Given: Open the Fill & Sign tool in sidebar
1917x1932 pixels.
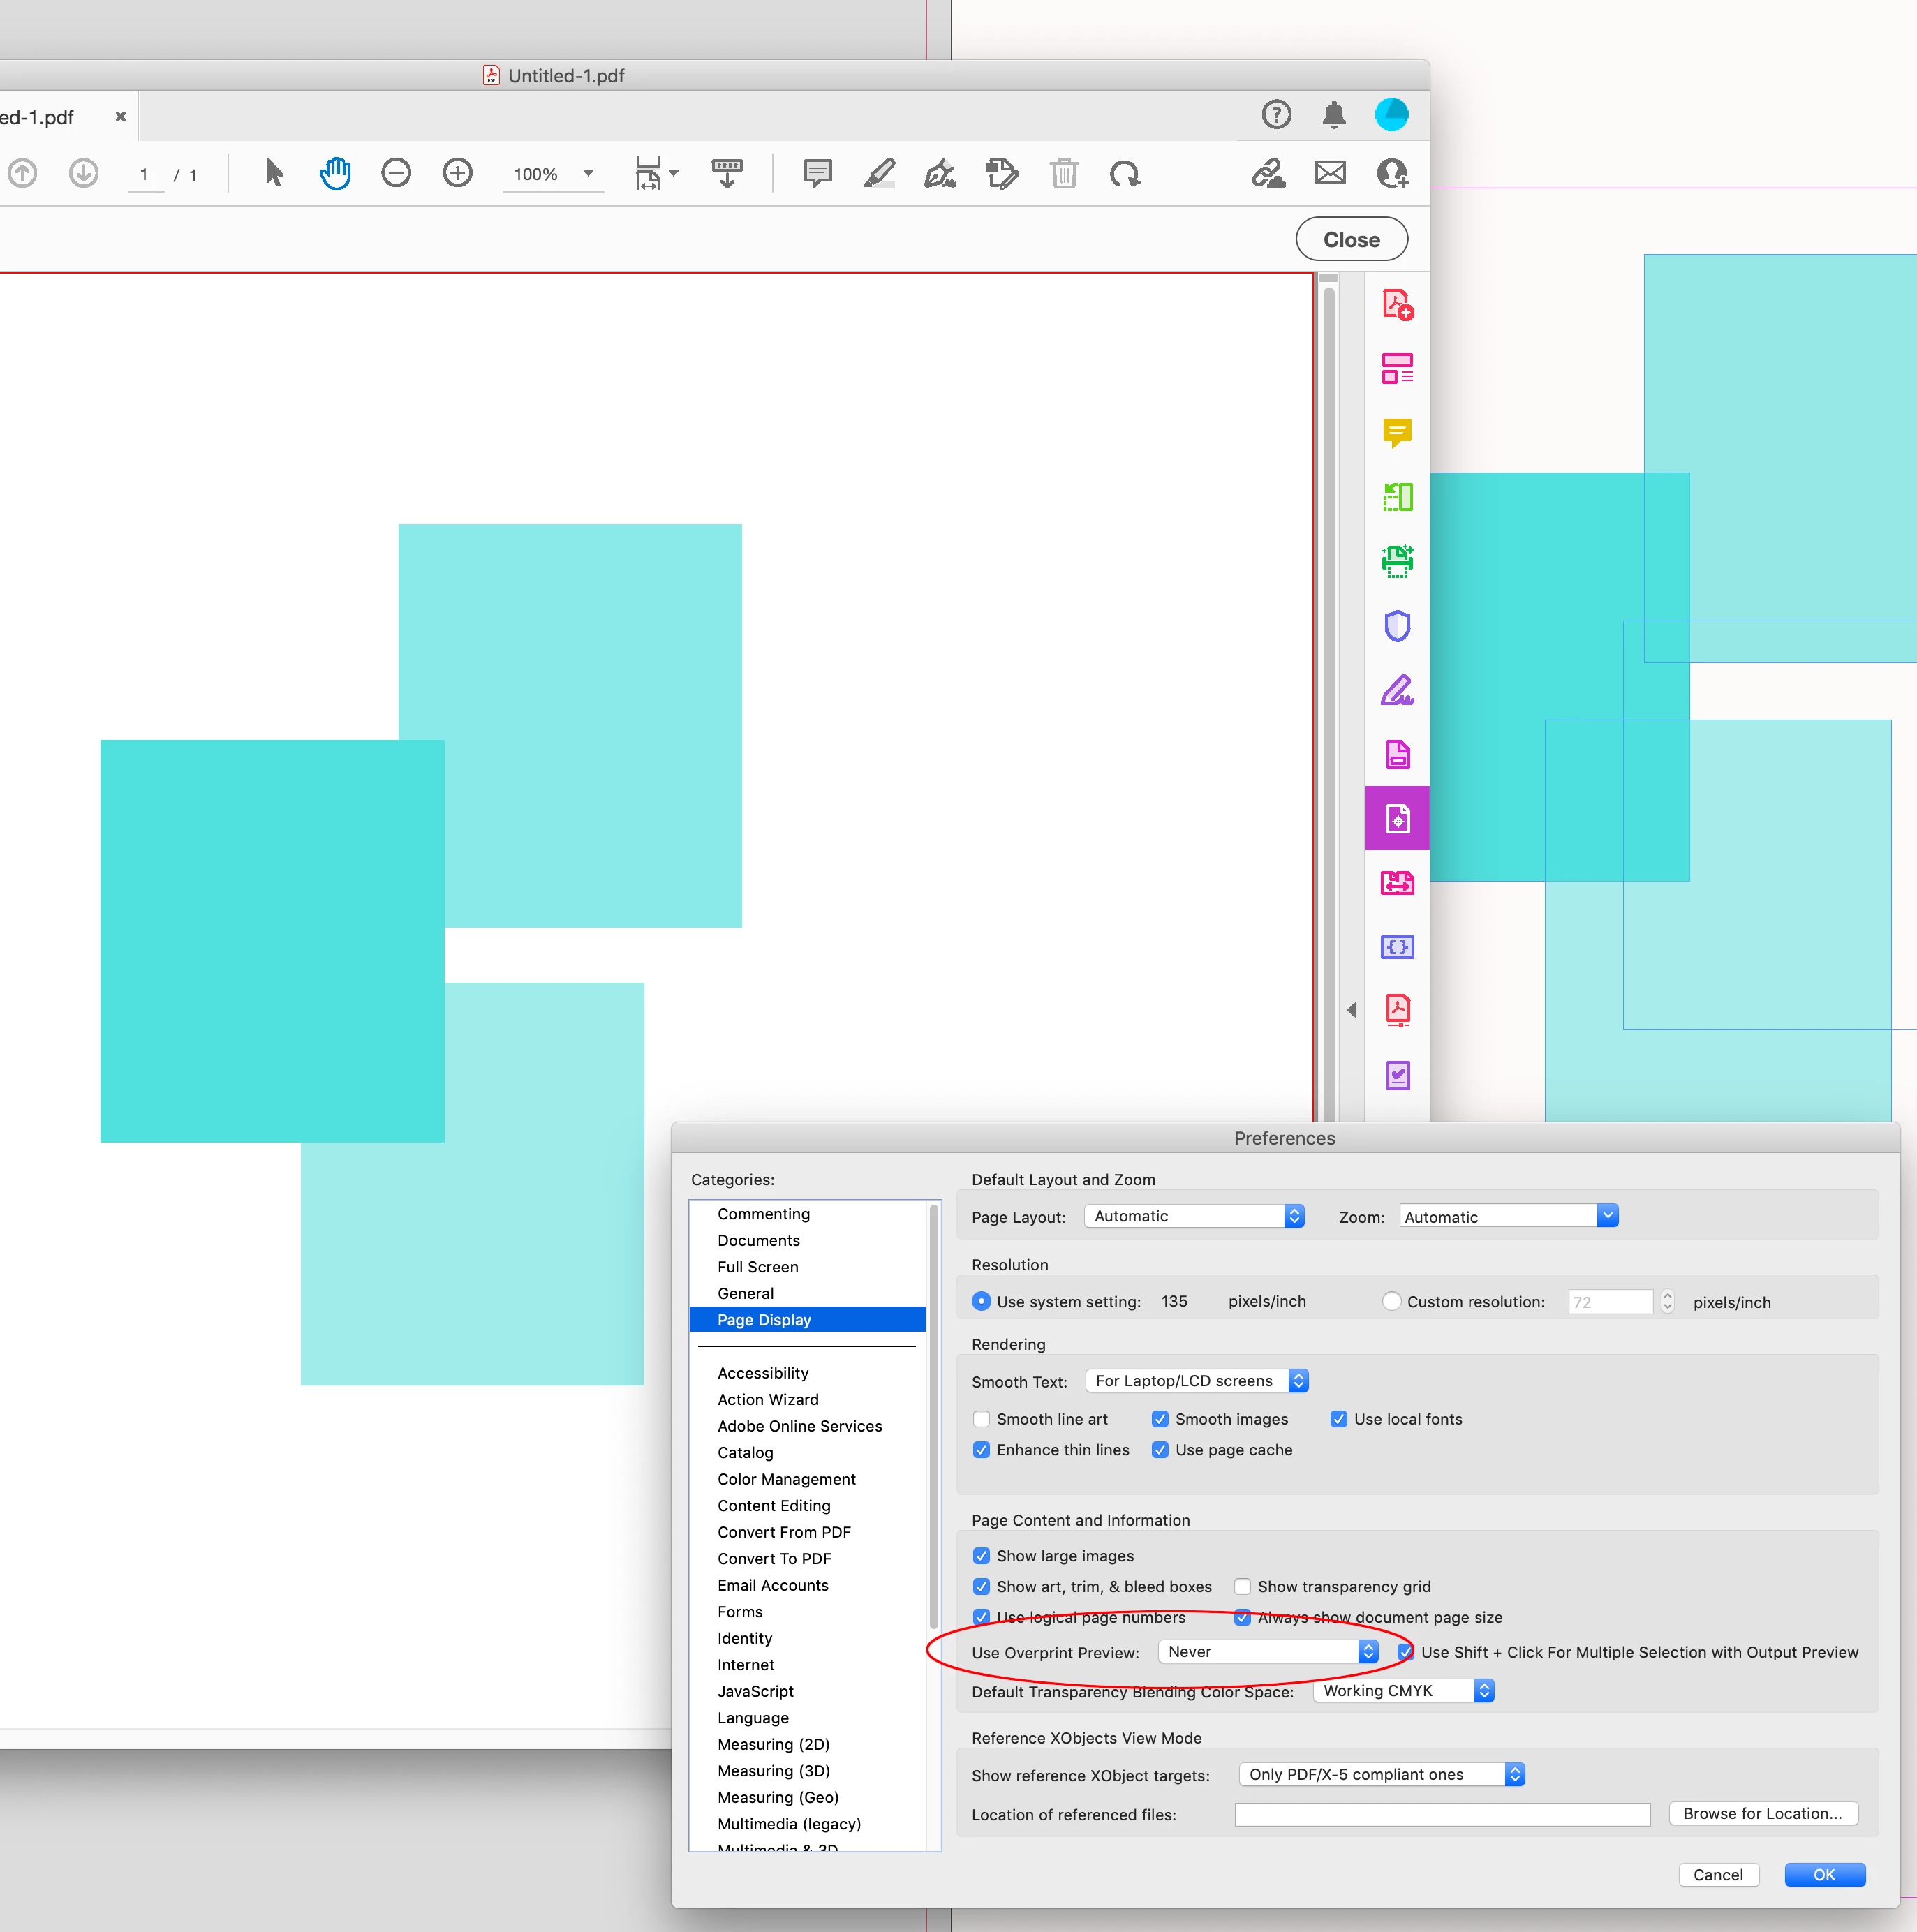Looking at the screenshot, I should 1397,690.
